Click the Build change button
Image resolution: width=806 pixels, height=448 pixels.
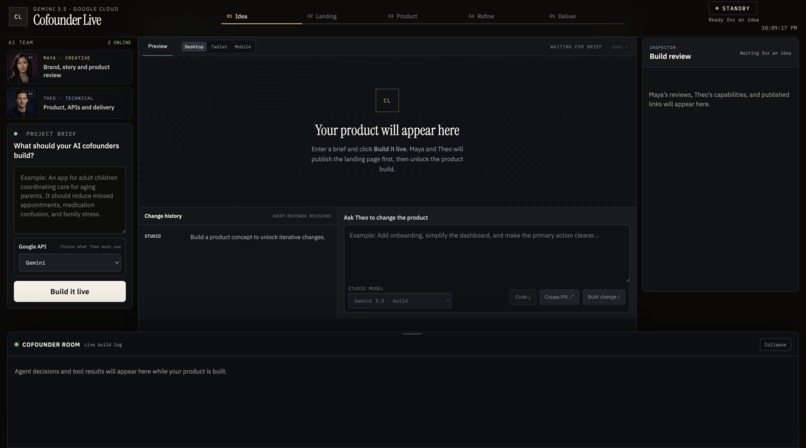[603, 297]
